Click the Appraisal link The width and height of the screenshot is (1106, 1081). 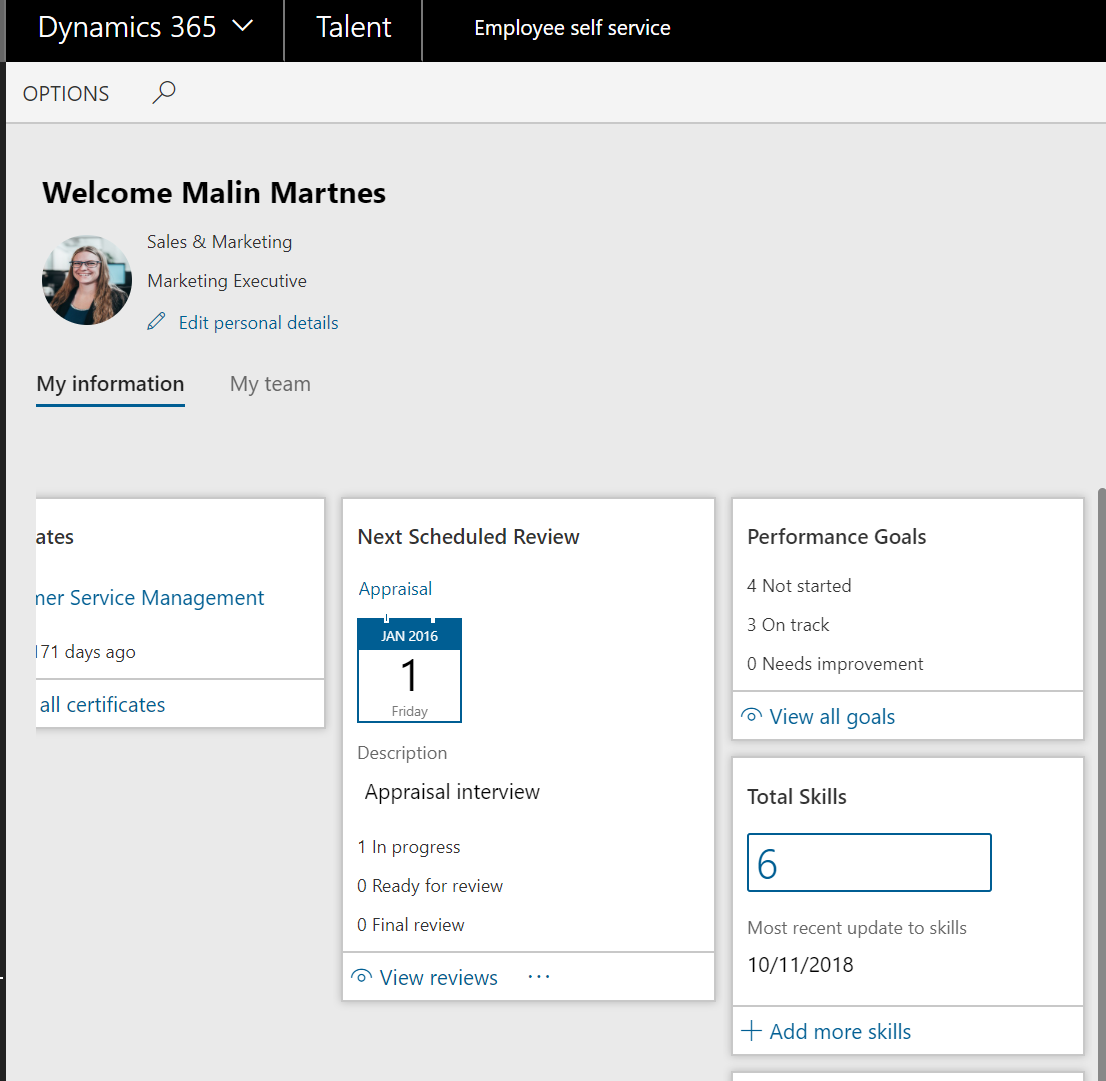(396, 589)
